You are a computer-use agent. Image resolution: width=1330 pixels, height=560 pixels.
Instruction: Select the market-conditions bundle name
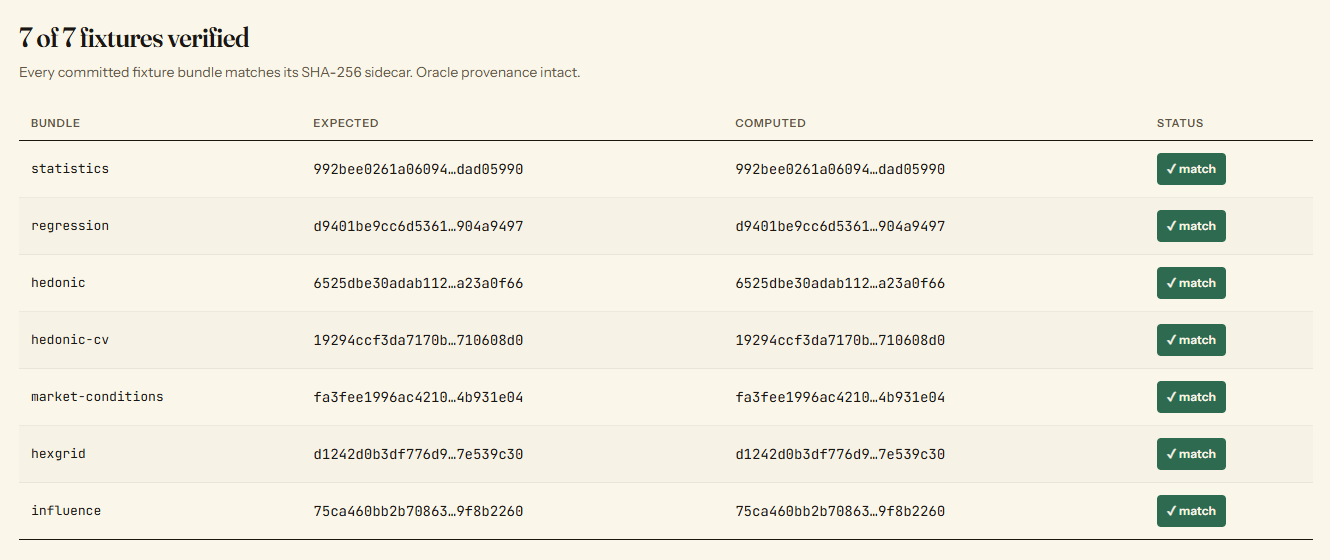(x=97, y=397)
